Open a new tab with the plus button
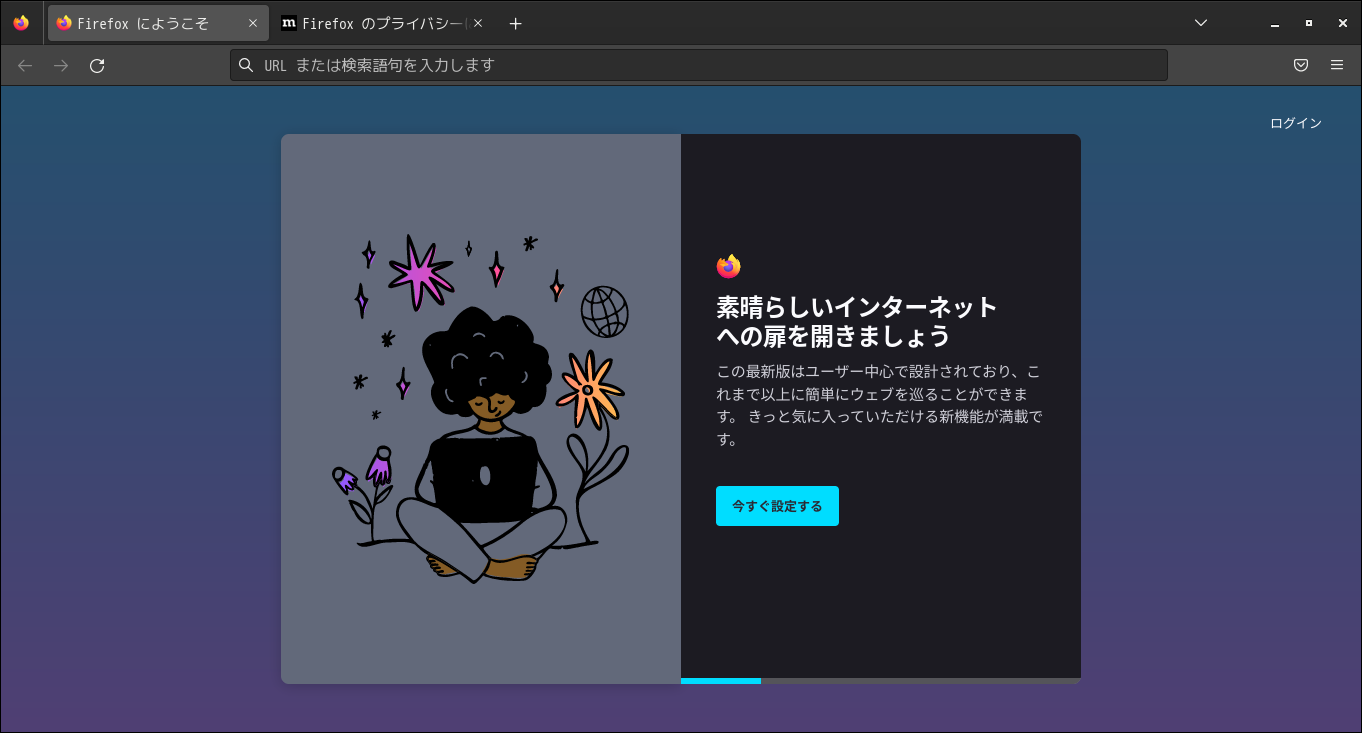 pos(515,23)
